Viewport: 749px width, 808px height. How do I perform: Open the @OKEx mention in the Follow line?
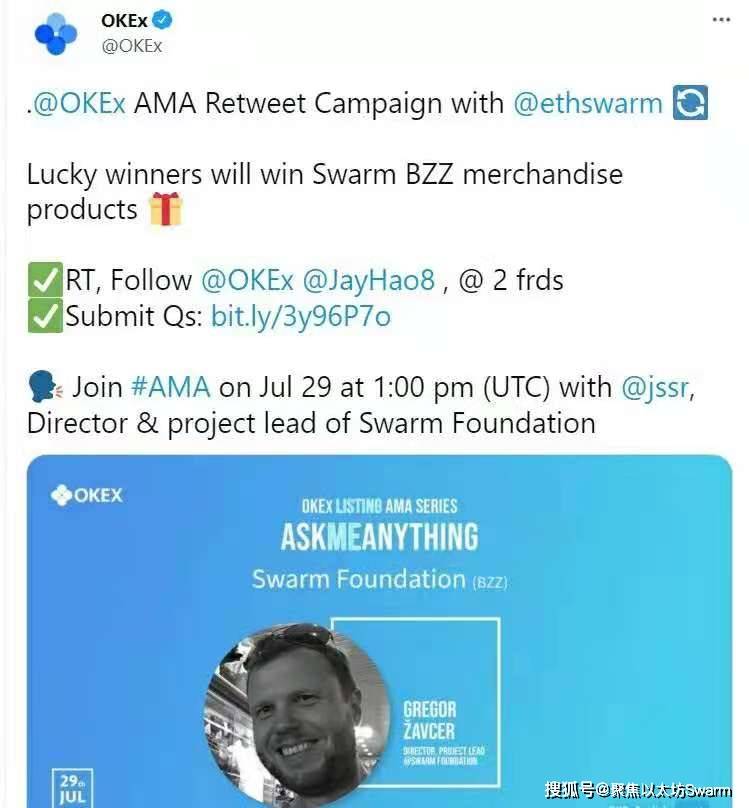click(247, 280)
